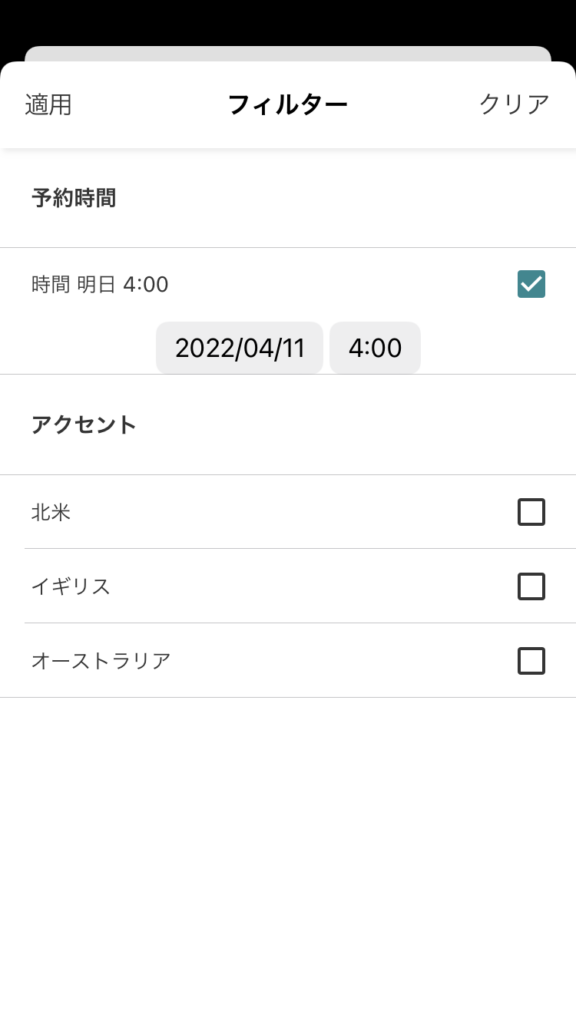The height and width of the screenshot is (1024, 576).
Task: Tap blank space right of the 4:00 picker
Action: tap(498, 348)
